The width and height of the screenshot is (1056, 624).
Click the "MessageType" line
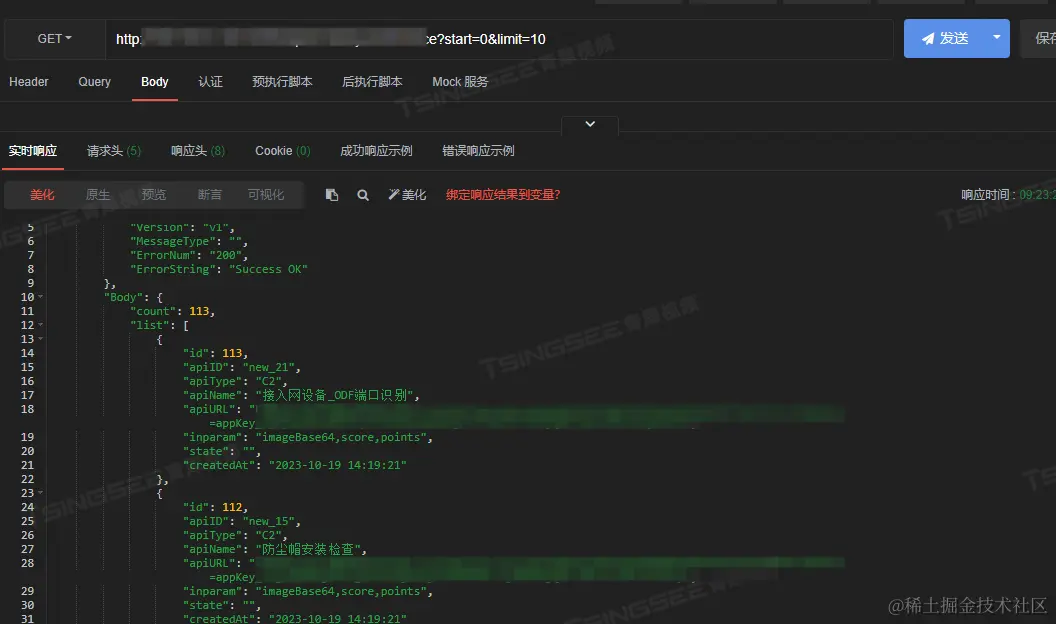[189, 241]
